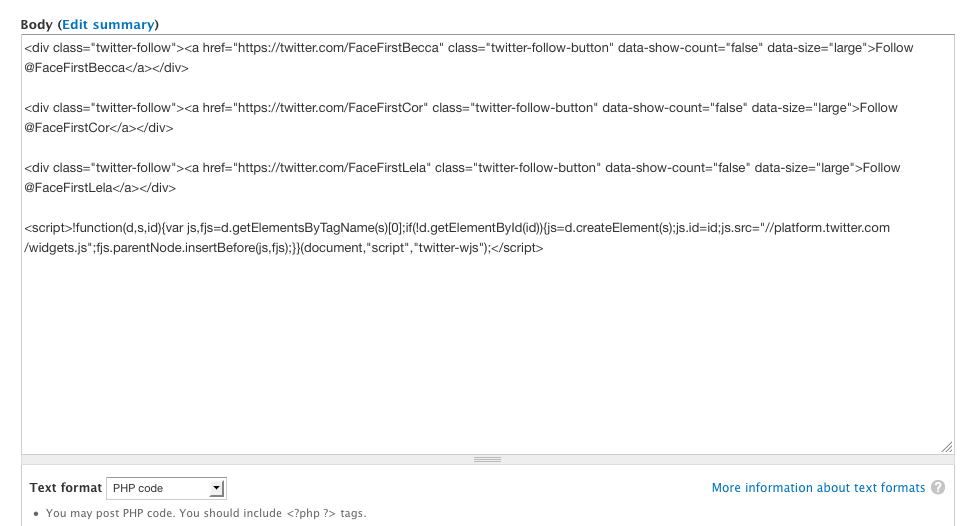Viewport: 974px width, 526px height.
Task: Open the Edit summary link
Action: coord(108,24)
